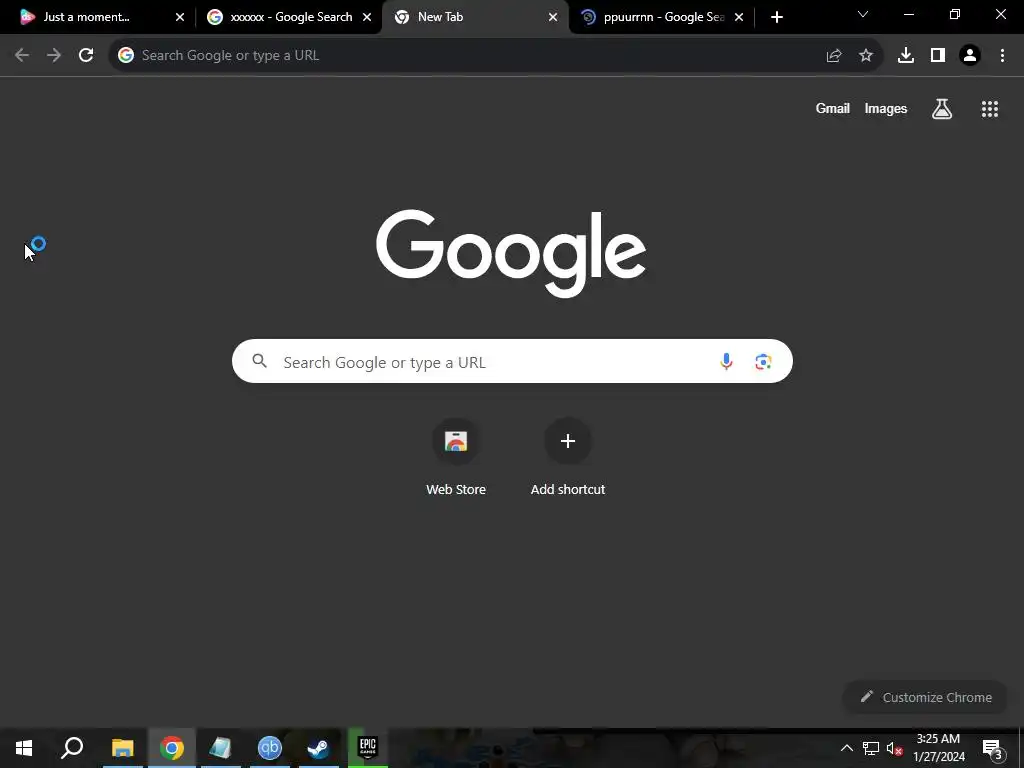Open the notification center icon

coord(993,748)
